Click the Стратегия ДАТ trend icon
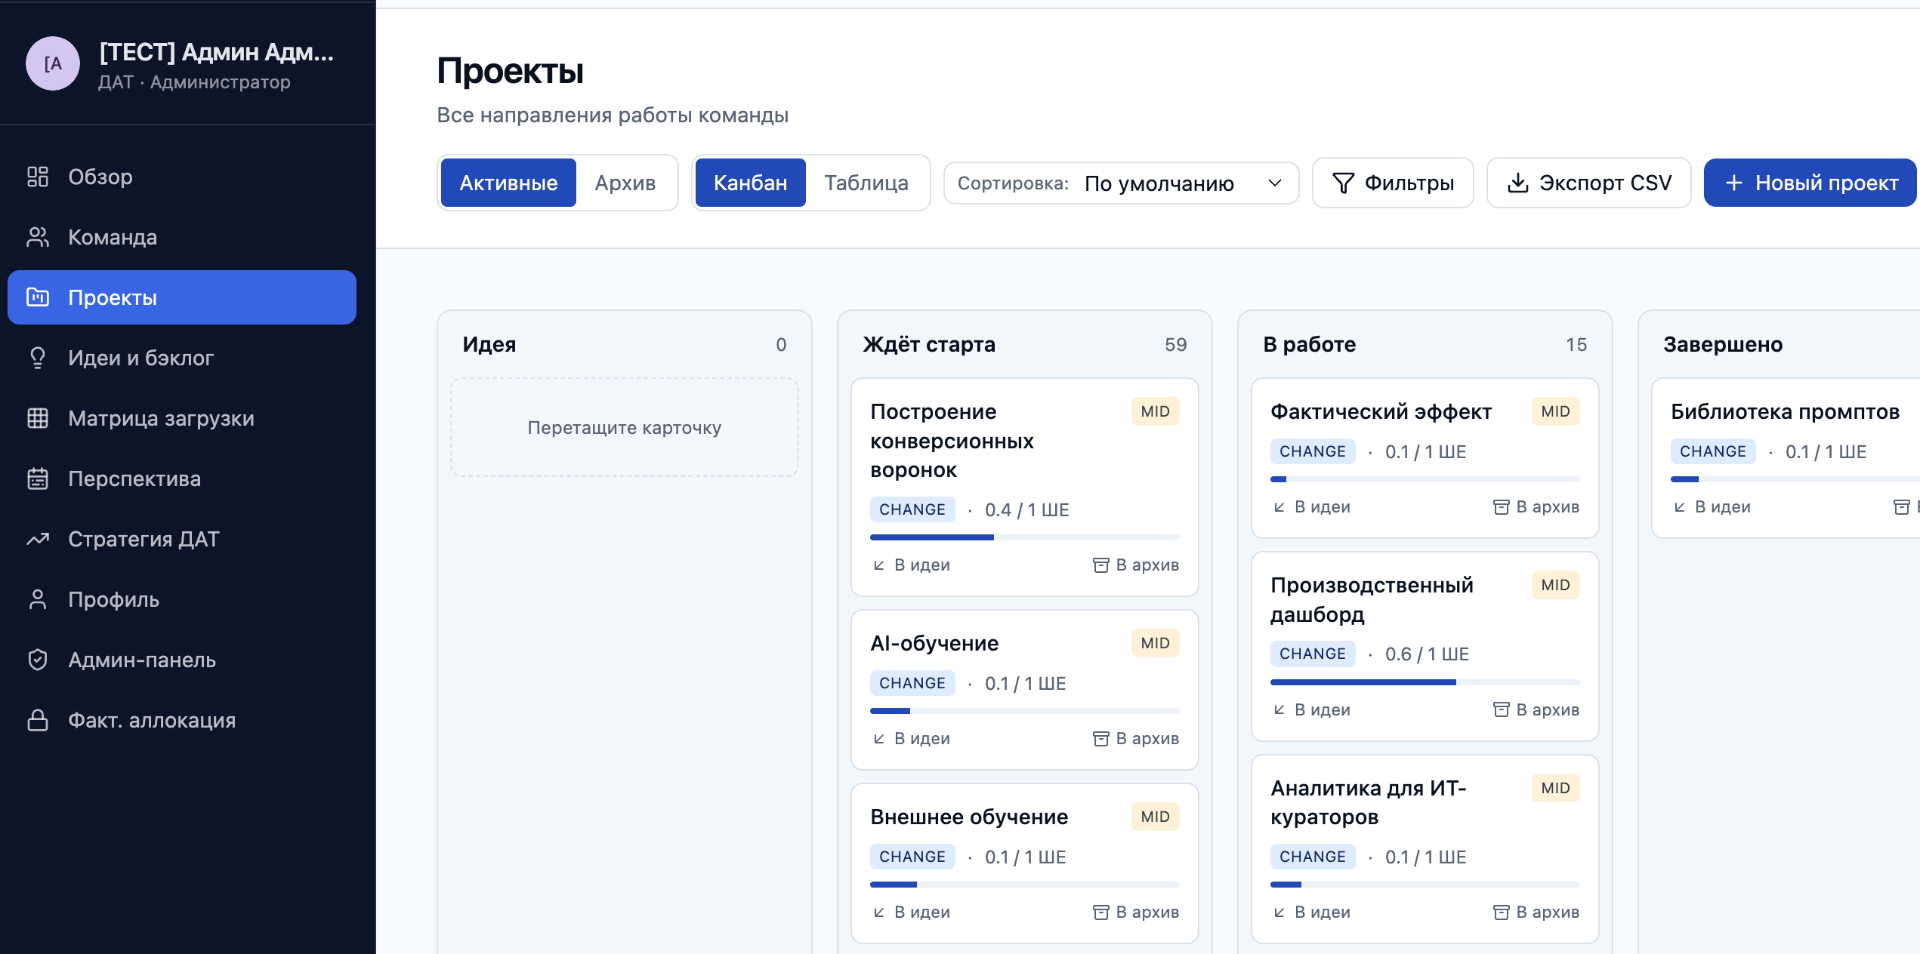Viewport: 1920px width, 954px height. (38, 539)
